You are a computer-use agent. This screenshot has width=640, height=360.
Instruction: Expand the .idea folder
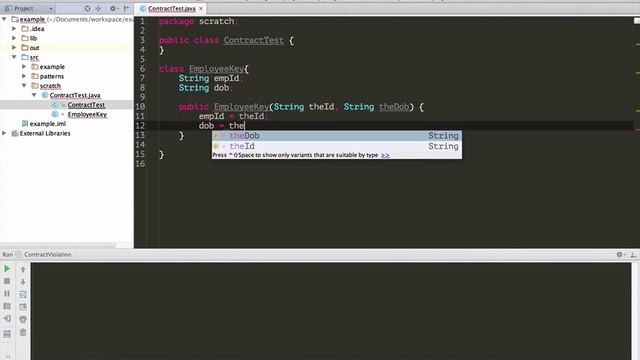pos(14,29)
